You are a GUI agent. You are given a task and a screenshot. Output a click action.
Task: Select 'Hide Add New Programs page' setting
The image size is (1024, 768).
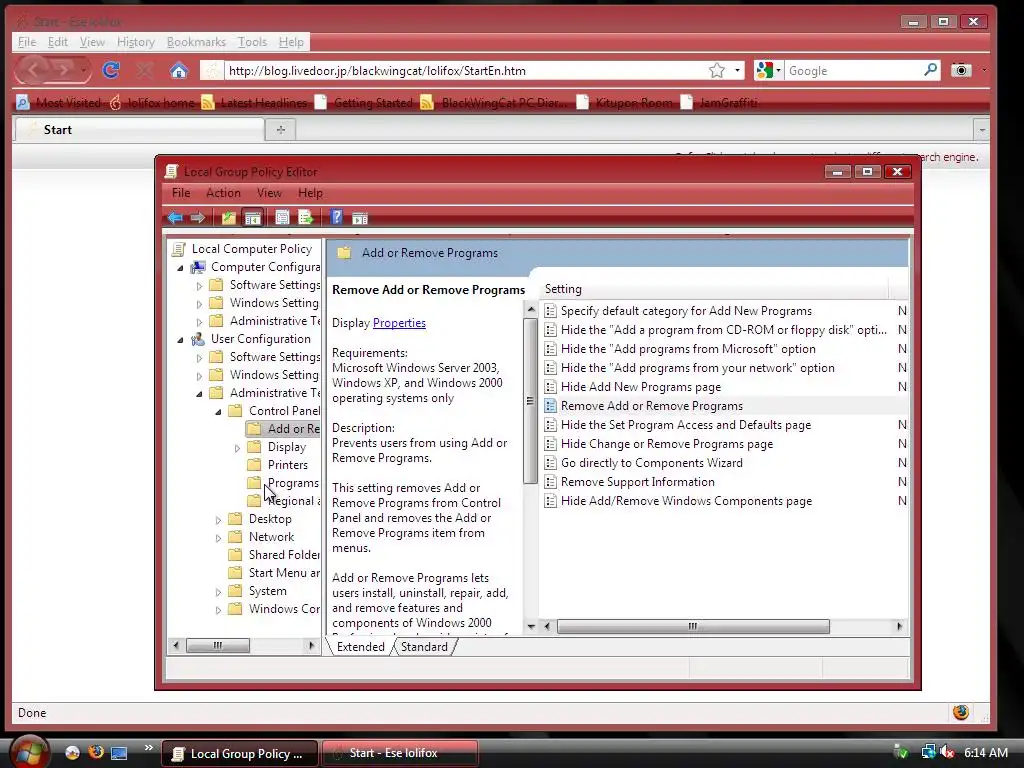[641, 387]
